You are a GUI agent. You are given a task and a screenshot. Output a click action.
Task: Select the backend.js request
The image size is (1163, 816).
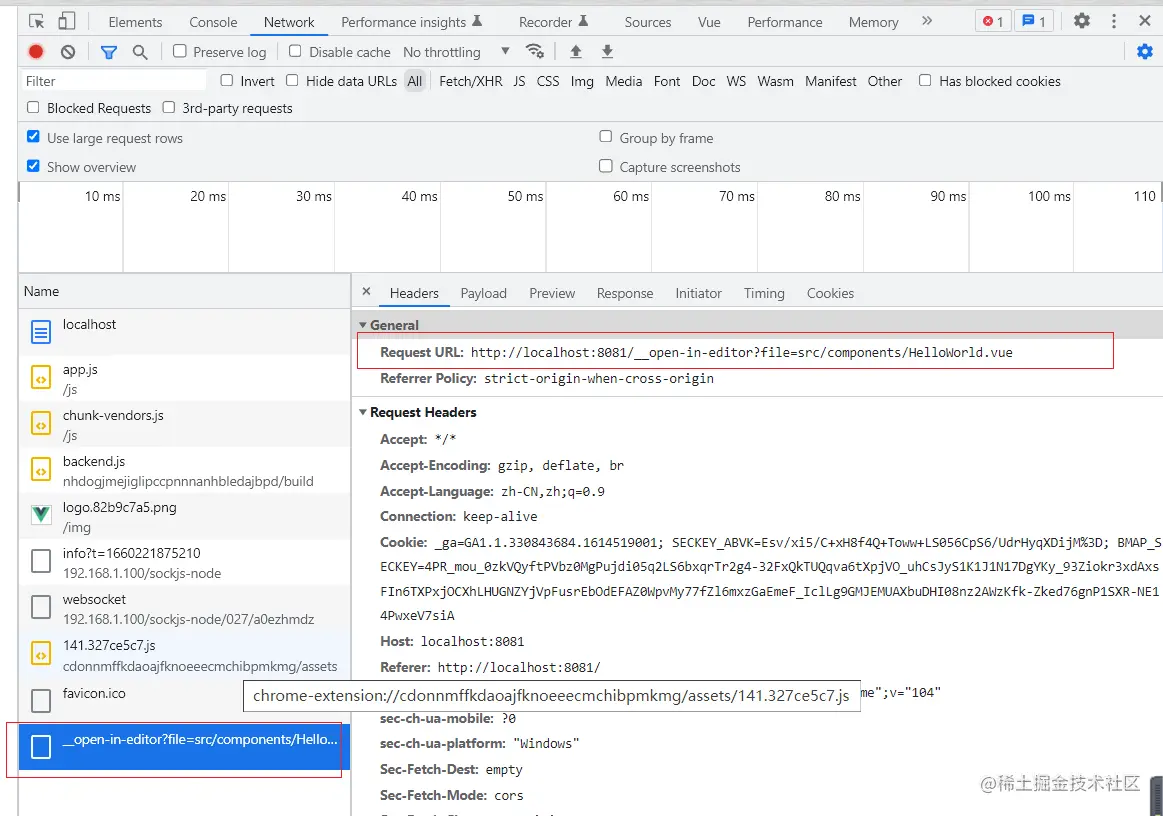coord(184,470)
